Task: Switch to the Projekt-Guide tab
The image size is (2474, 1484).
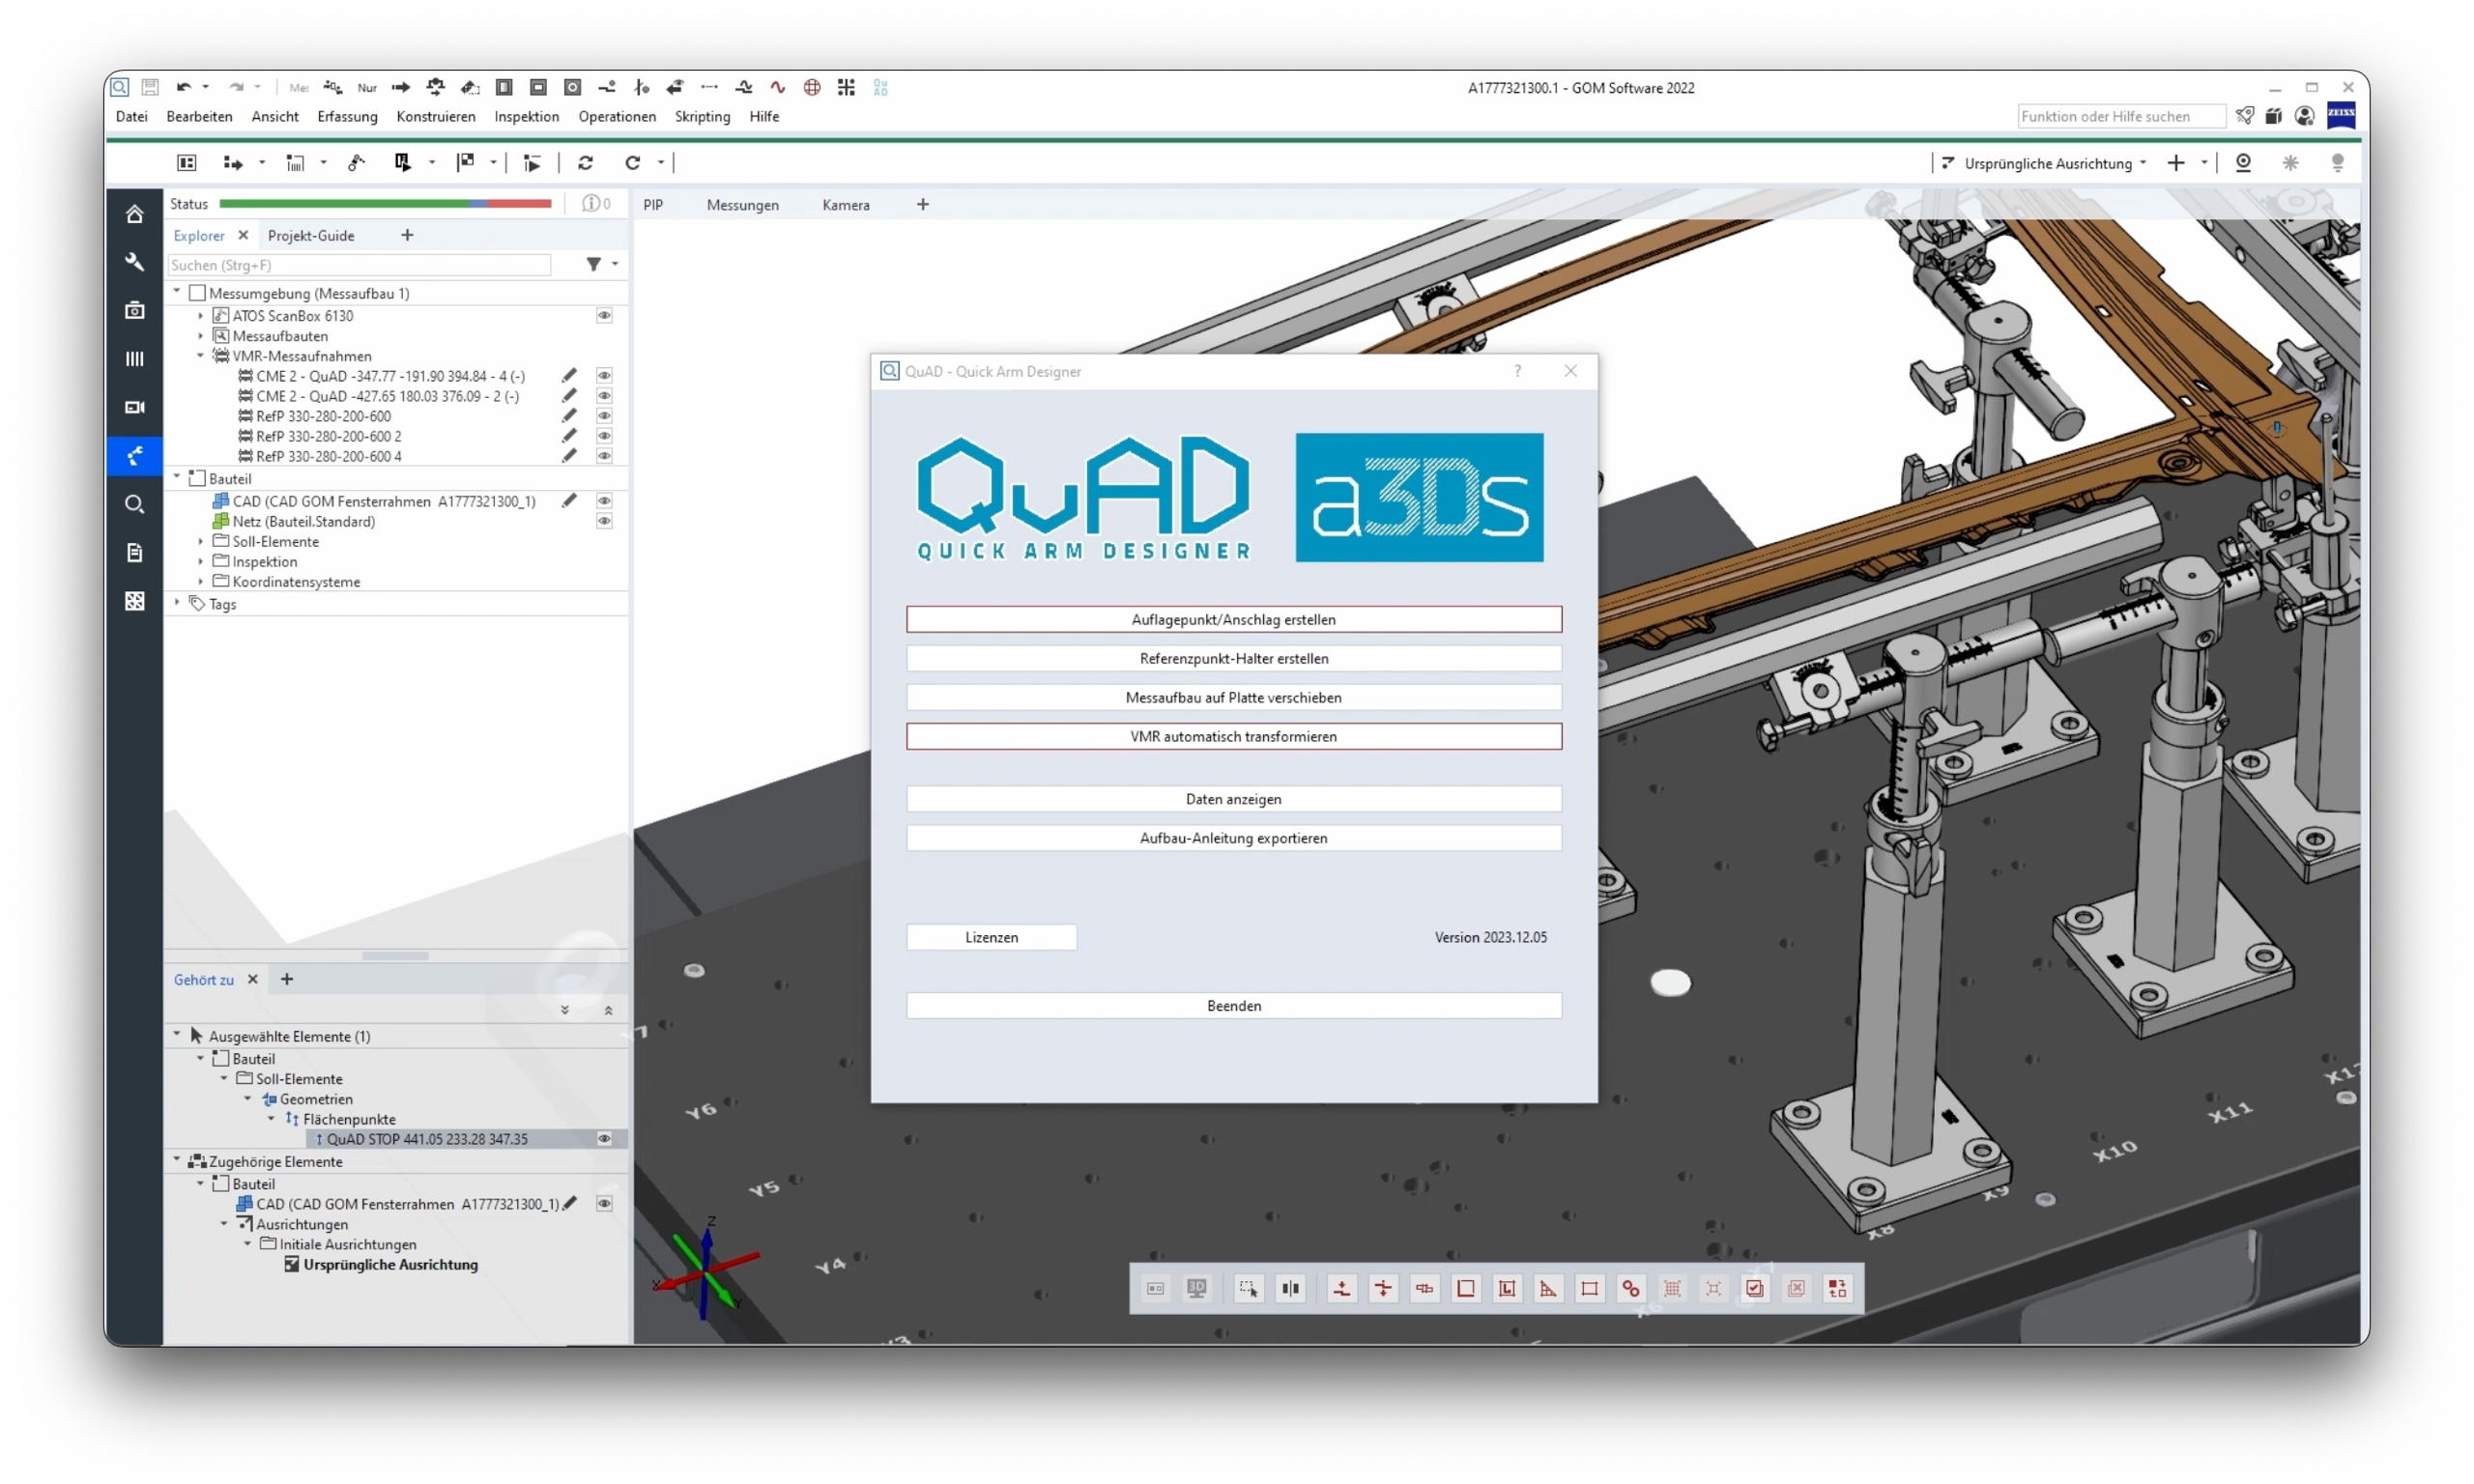Action: tap(311, 235)
